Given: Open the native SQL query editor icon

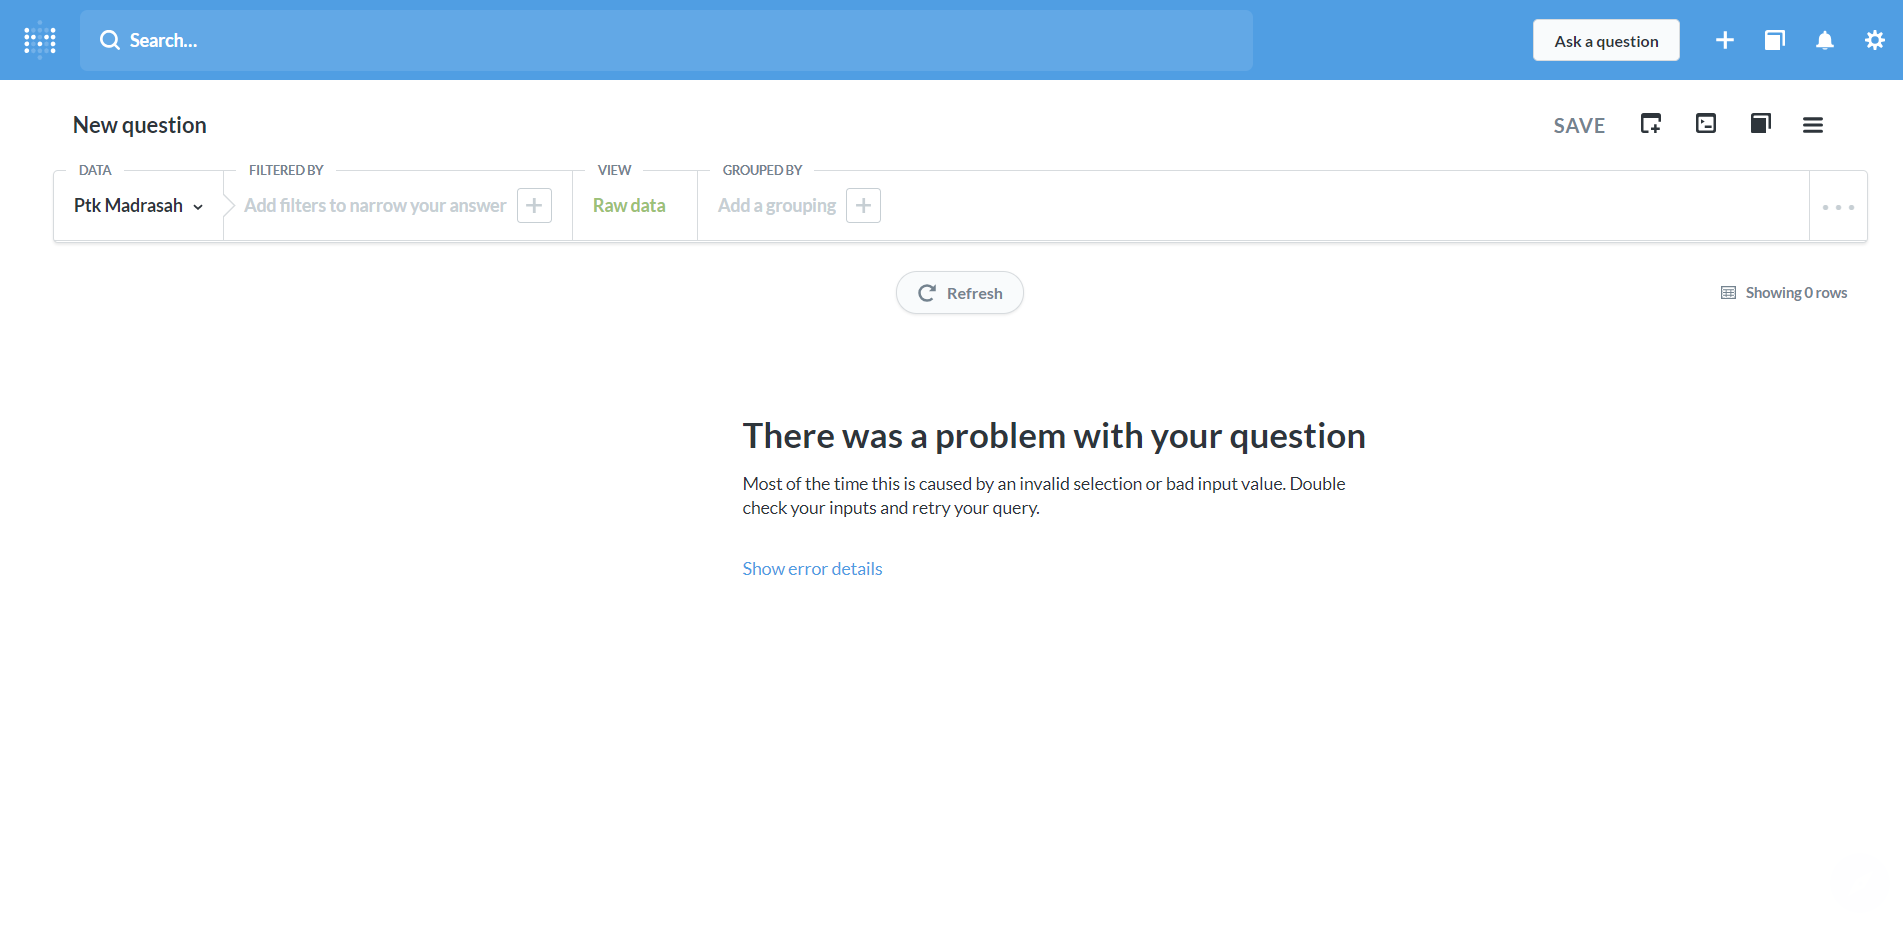Looking at the screenshot, I should [1706, 123].
